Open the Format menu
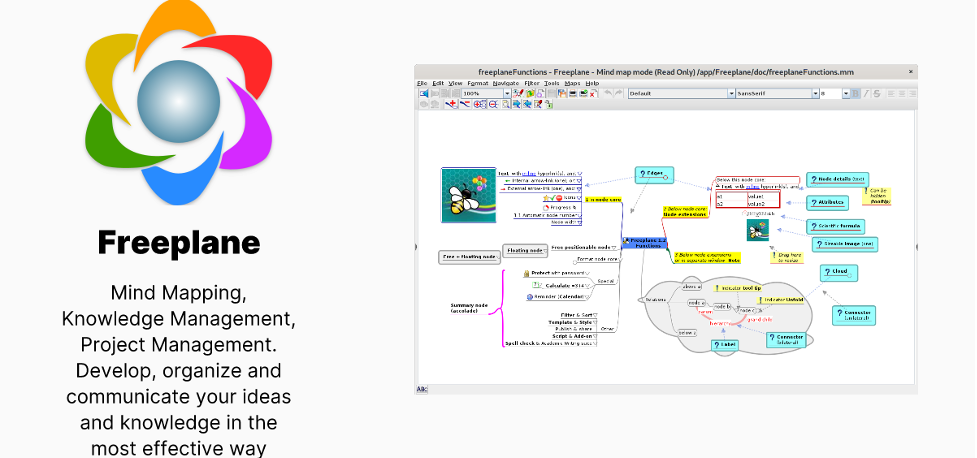Screen dimensions: 977x458 (x=478, y=83)
